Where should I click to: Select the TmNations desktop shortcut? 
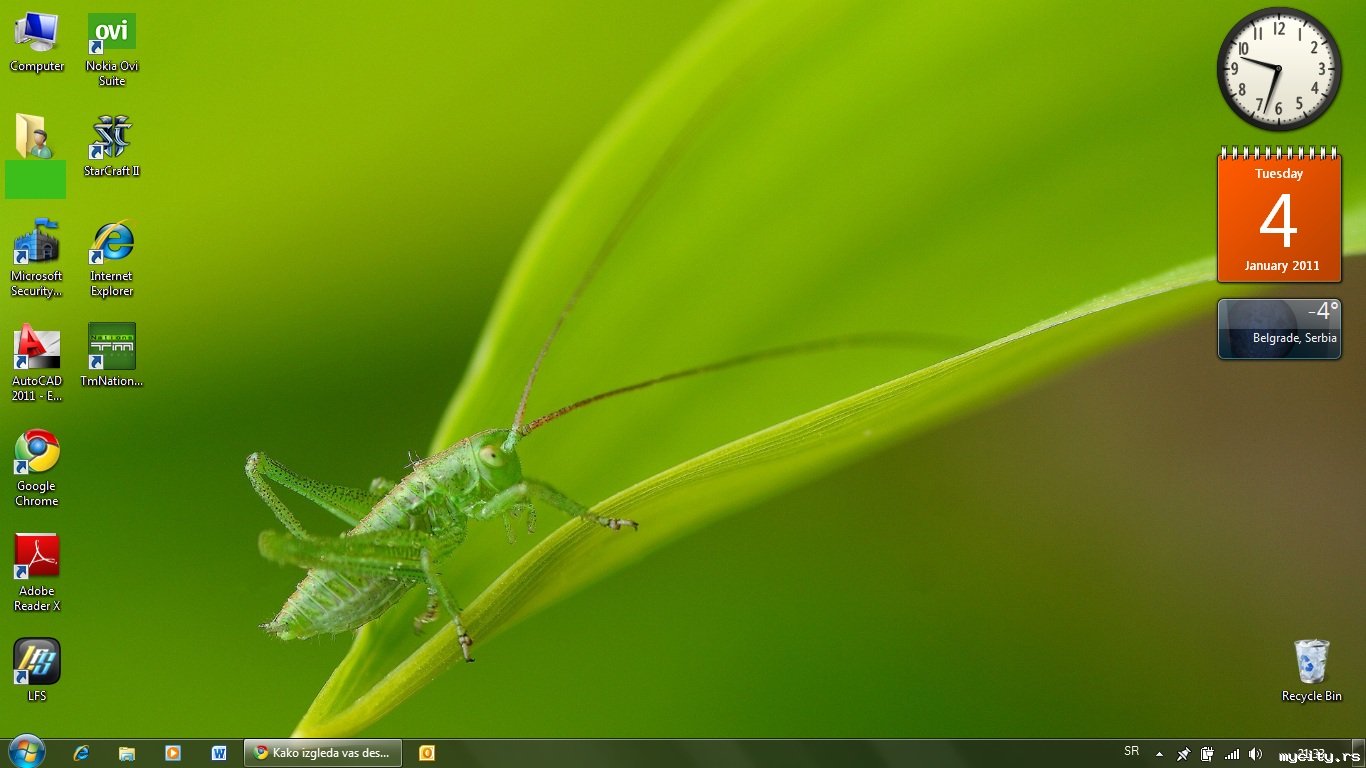(112, 355)
